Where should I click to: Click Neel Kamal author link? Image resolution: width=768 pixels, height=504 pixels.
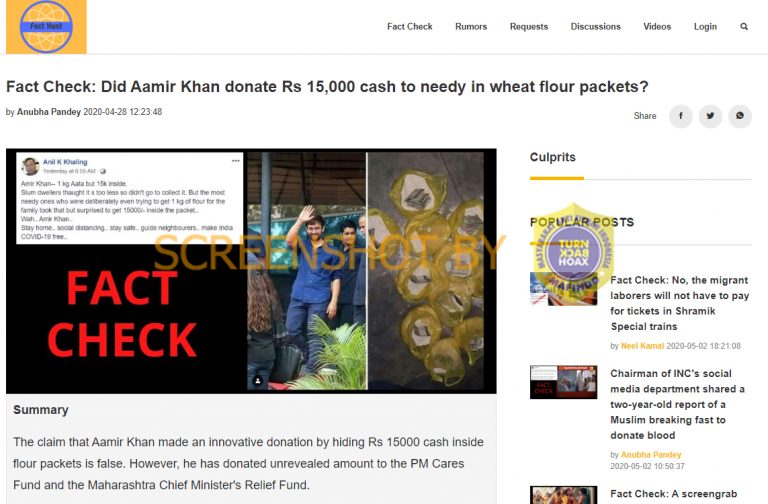(x=642, y=346)
